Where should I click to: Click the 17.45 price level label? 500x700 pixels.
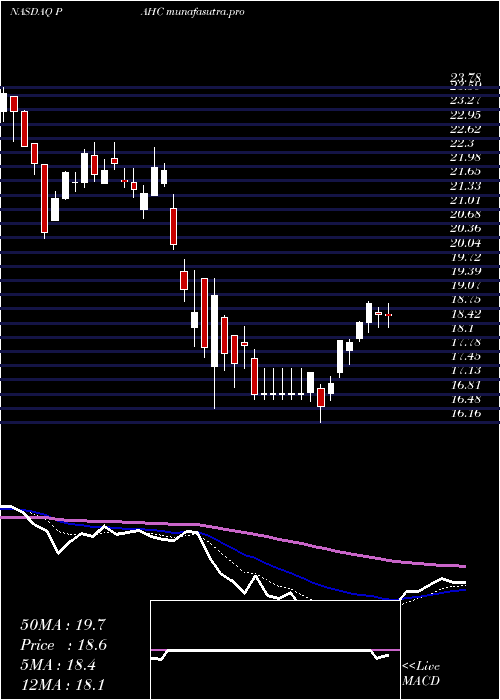467,356
